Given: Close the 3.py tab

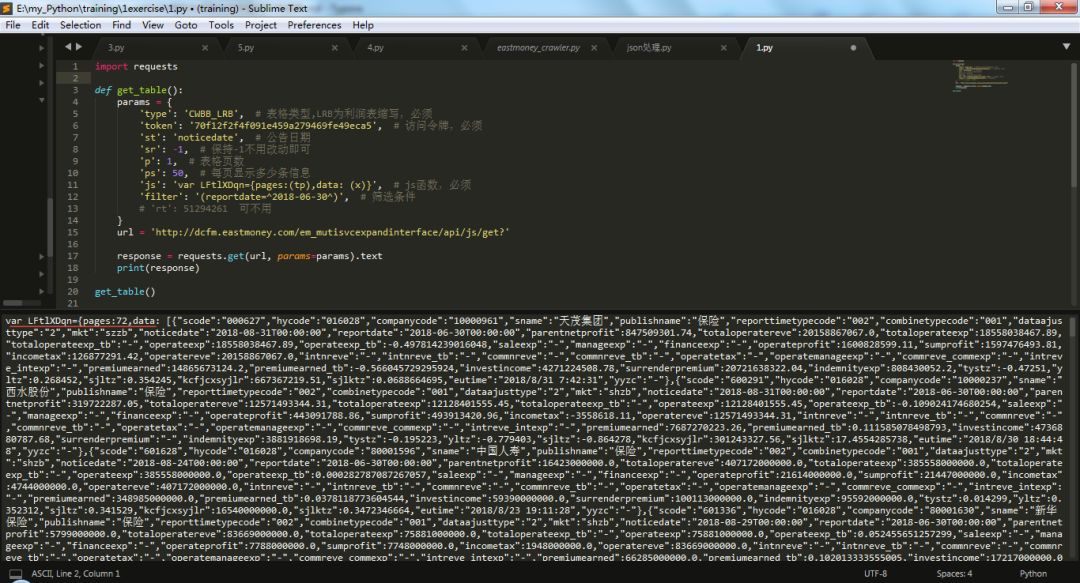Looking at the screenshot, I should click(205, 47).
